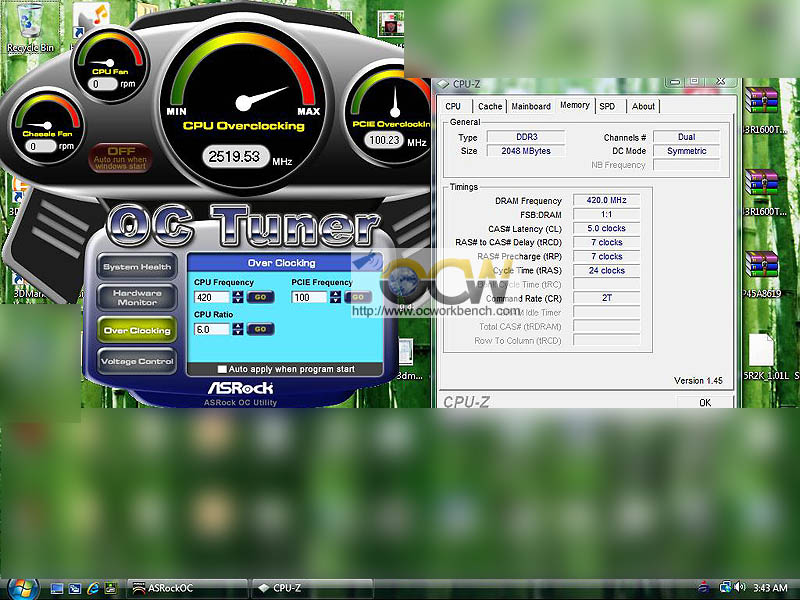Click the 3:43 AM taskbar clock
The image size is (800, 600).
(x=770, y=588)
